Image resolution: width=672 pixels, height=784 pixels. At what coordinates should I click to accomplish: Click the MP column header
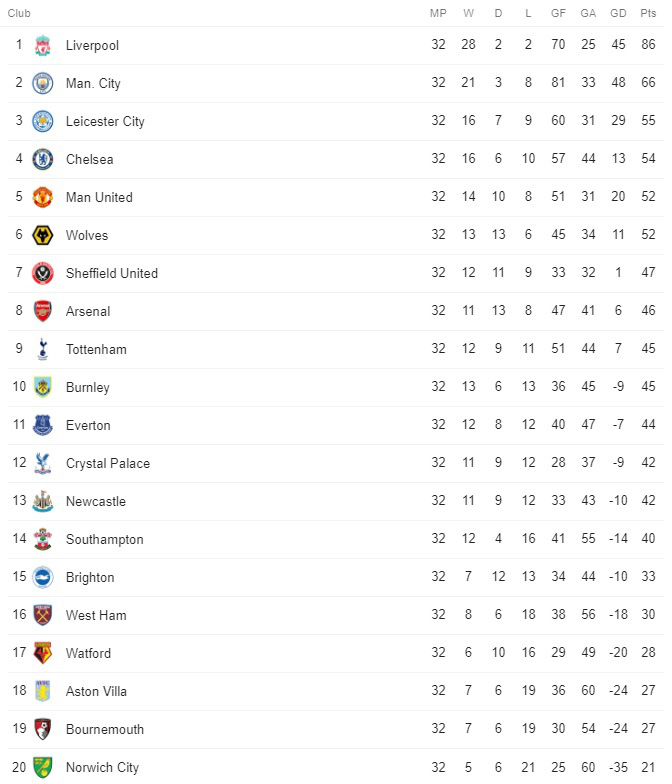(x=438, y=14)
